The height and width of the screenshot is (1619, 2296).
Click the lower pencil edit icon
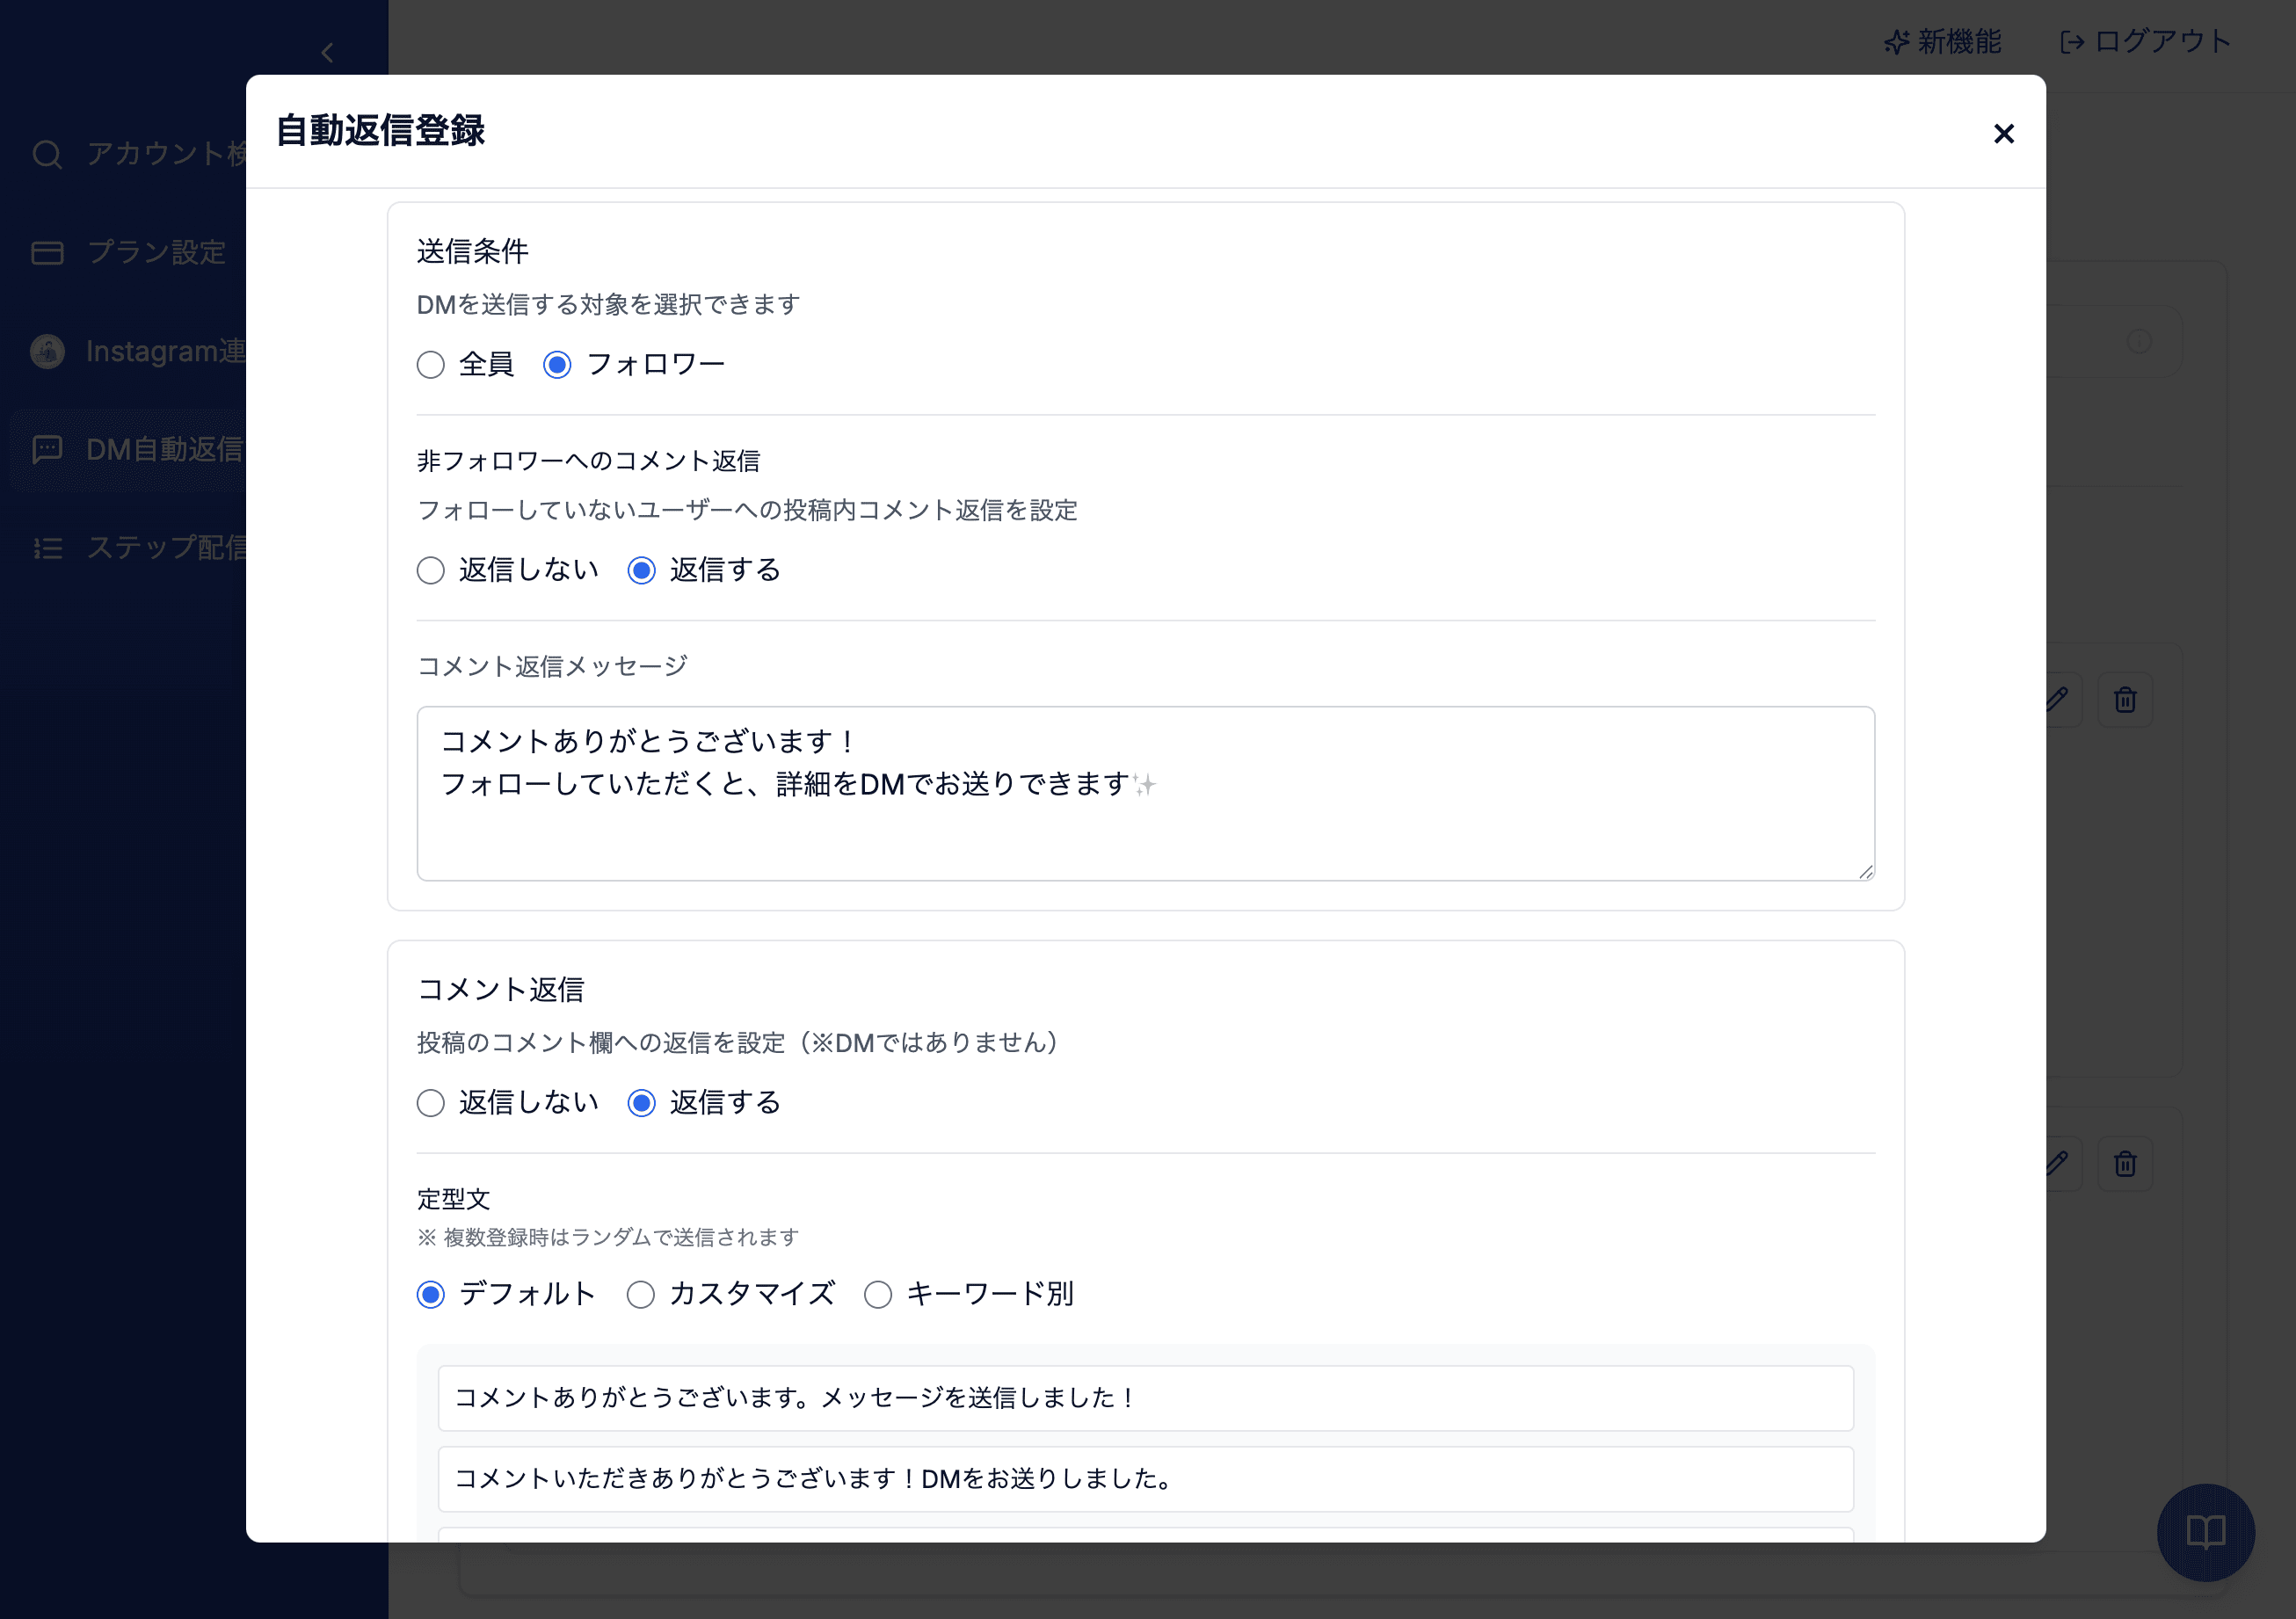pos(2056,1163)
